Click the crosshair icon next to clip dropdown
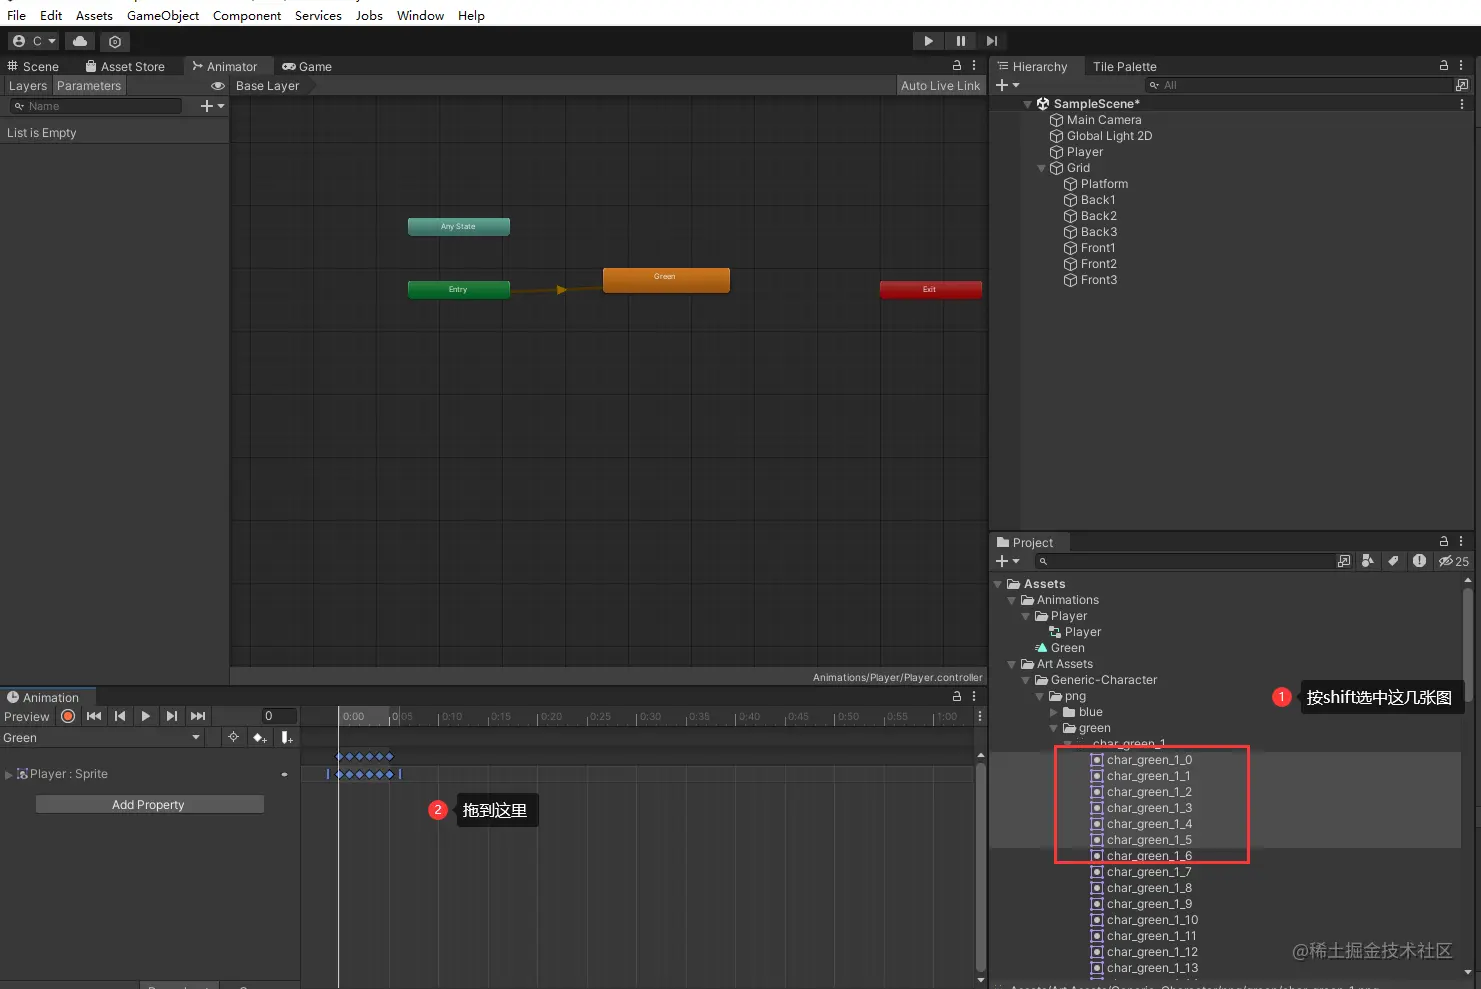The image size is (1481, 989). pyautogui.click(x=233, y=737)
